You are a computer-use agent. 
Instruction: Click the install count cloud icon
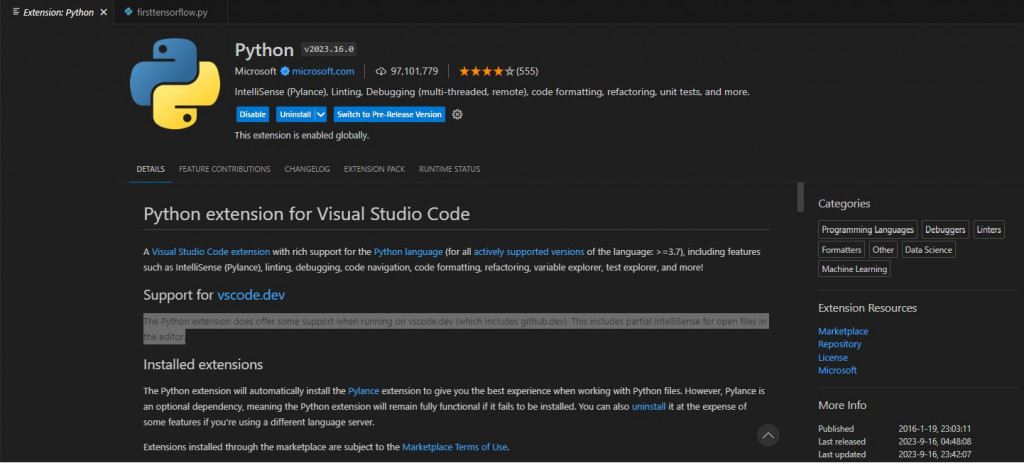[381, 71]
